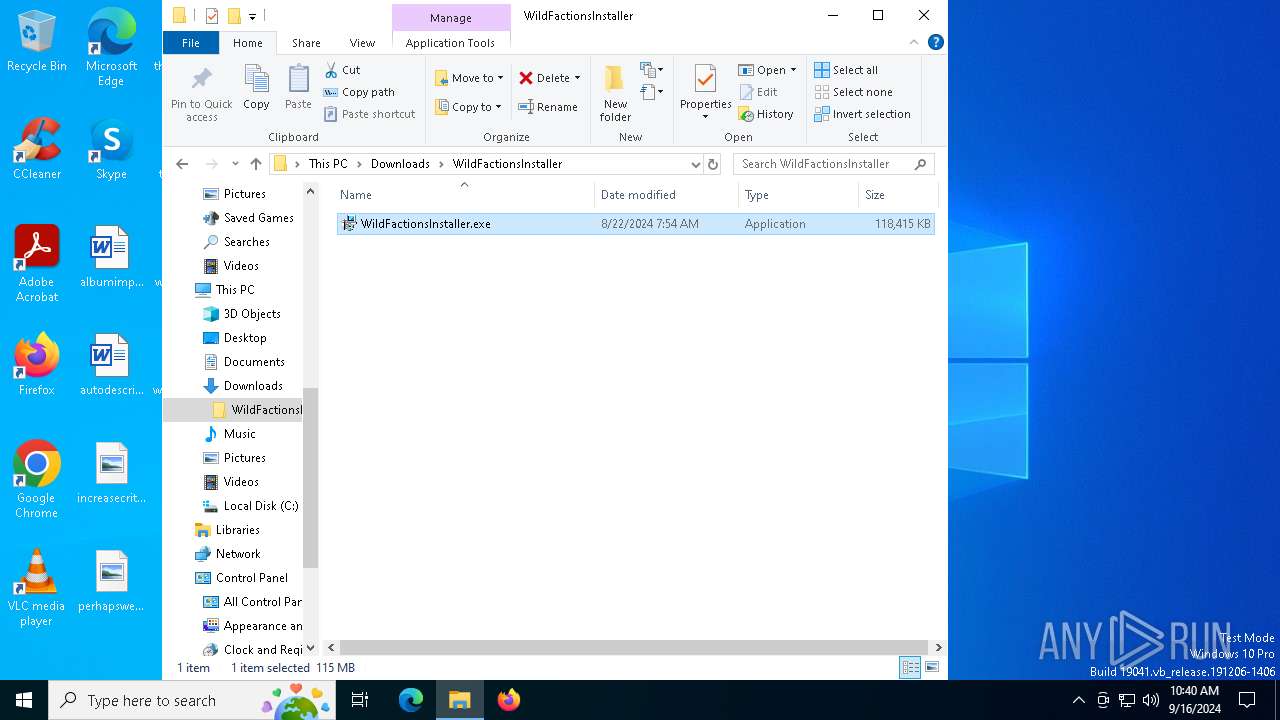Image resolution: width=1280 pixels, height=720 pixels.
Task: Click Copy path in ribbon
Action: pos(360,92)
